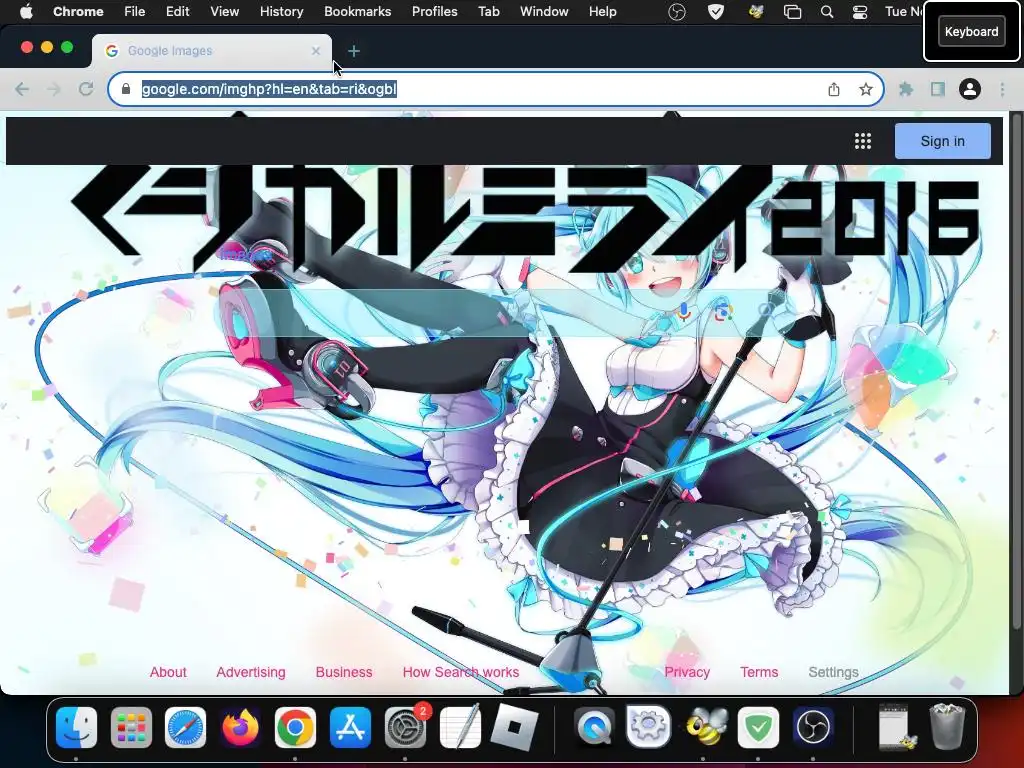Open the Edit menu
This screenshot has width=1024, height=768.
point(177,11)
